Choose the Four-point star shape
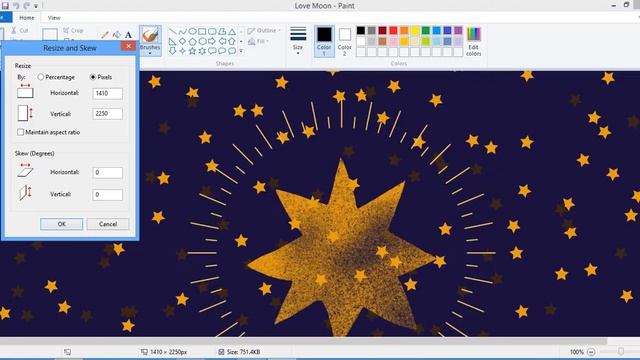Image resolution: width=640 pixels, height=360 pixels. click(182, 51)
